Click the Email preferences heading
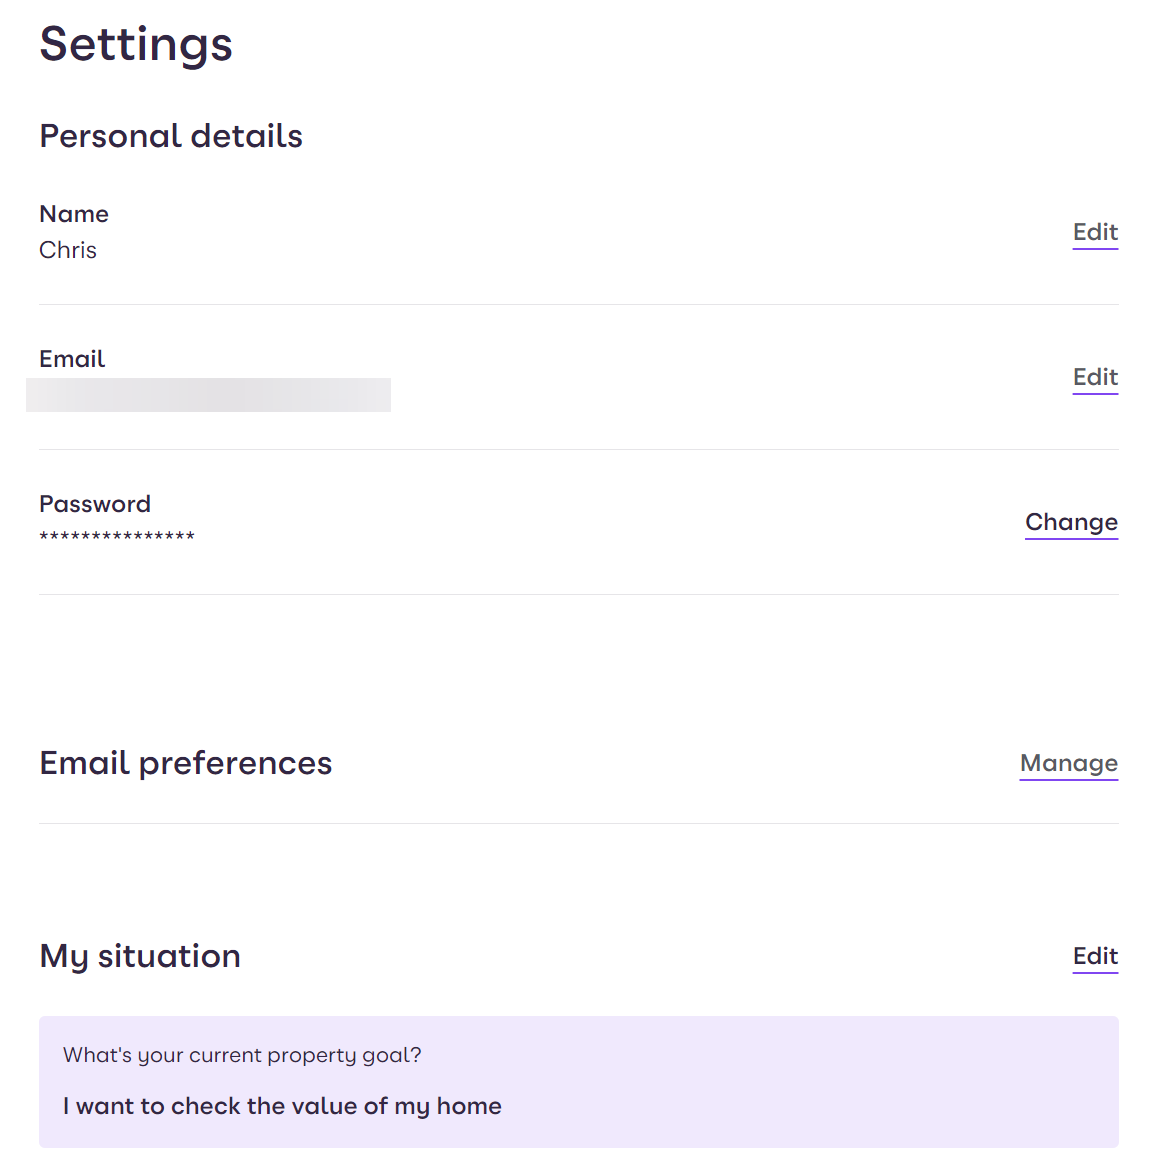The width and height of the screenshot is (1170, 1175). tap(185, 762)
